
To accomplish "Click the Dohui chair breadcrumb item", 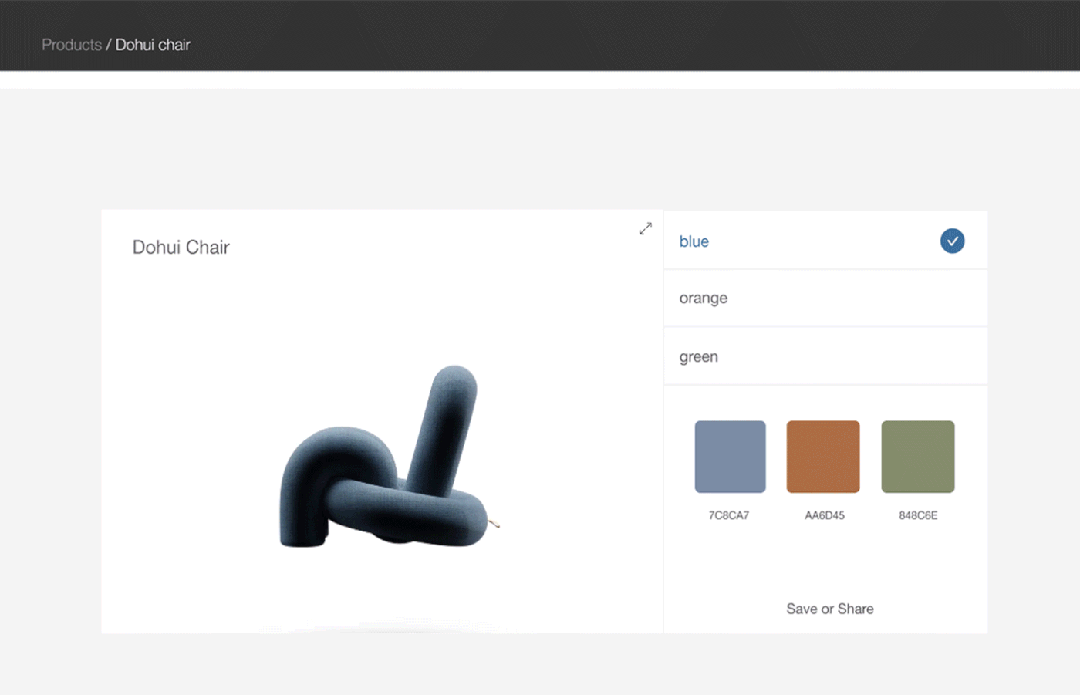I will (x=153, y=45).
